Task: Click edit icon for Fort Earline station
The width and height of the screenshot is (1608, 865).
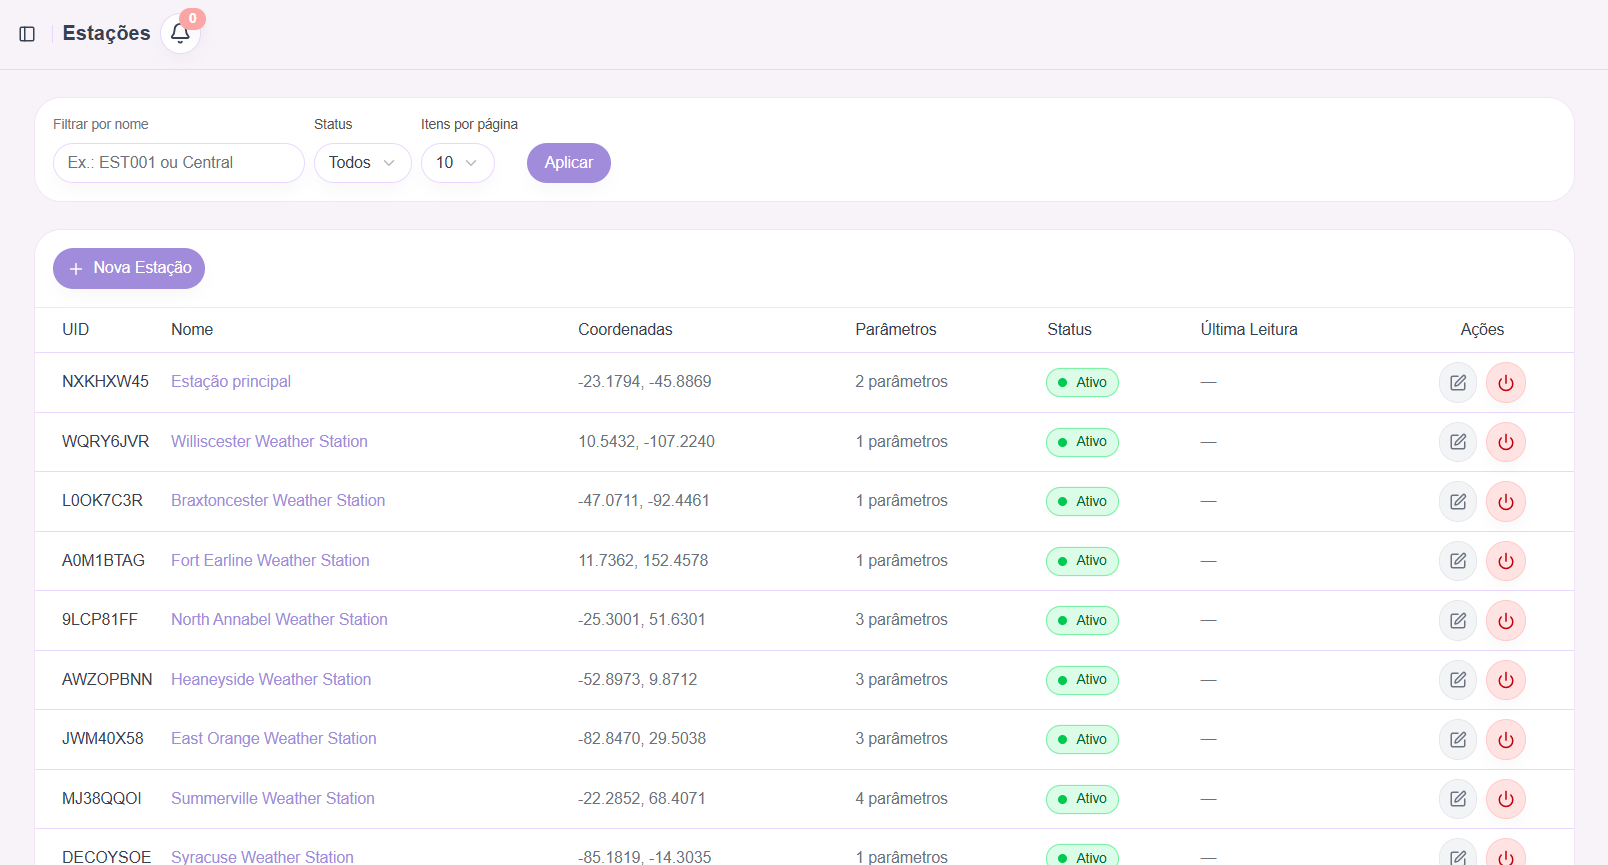Action: [1457, 561]
